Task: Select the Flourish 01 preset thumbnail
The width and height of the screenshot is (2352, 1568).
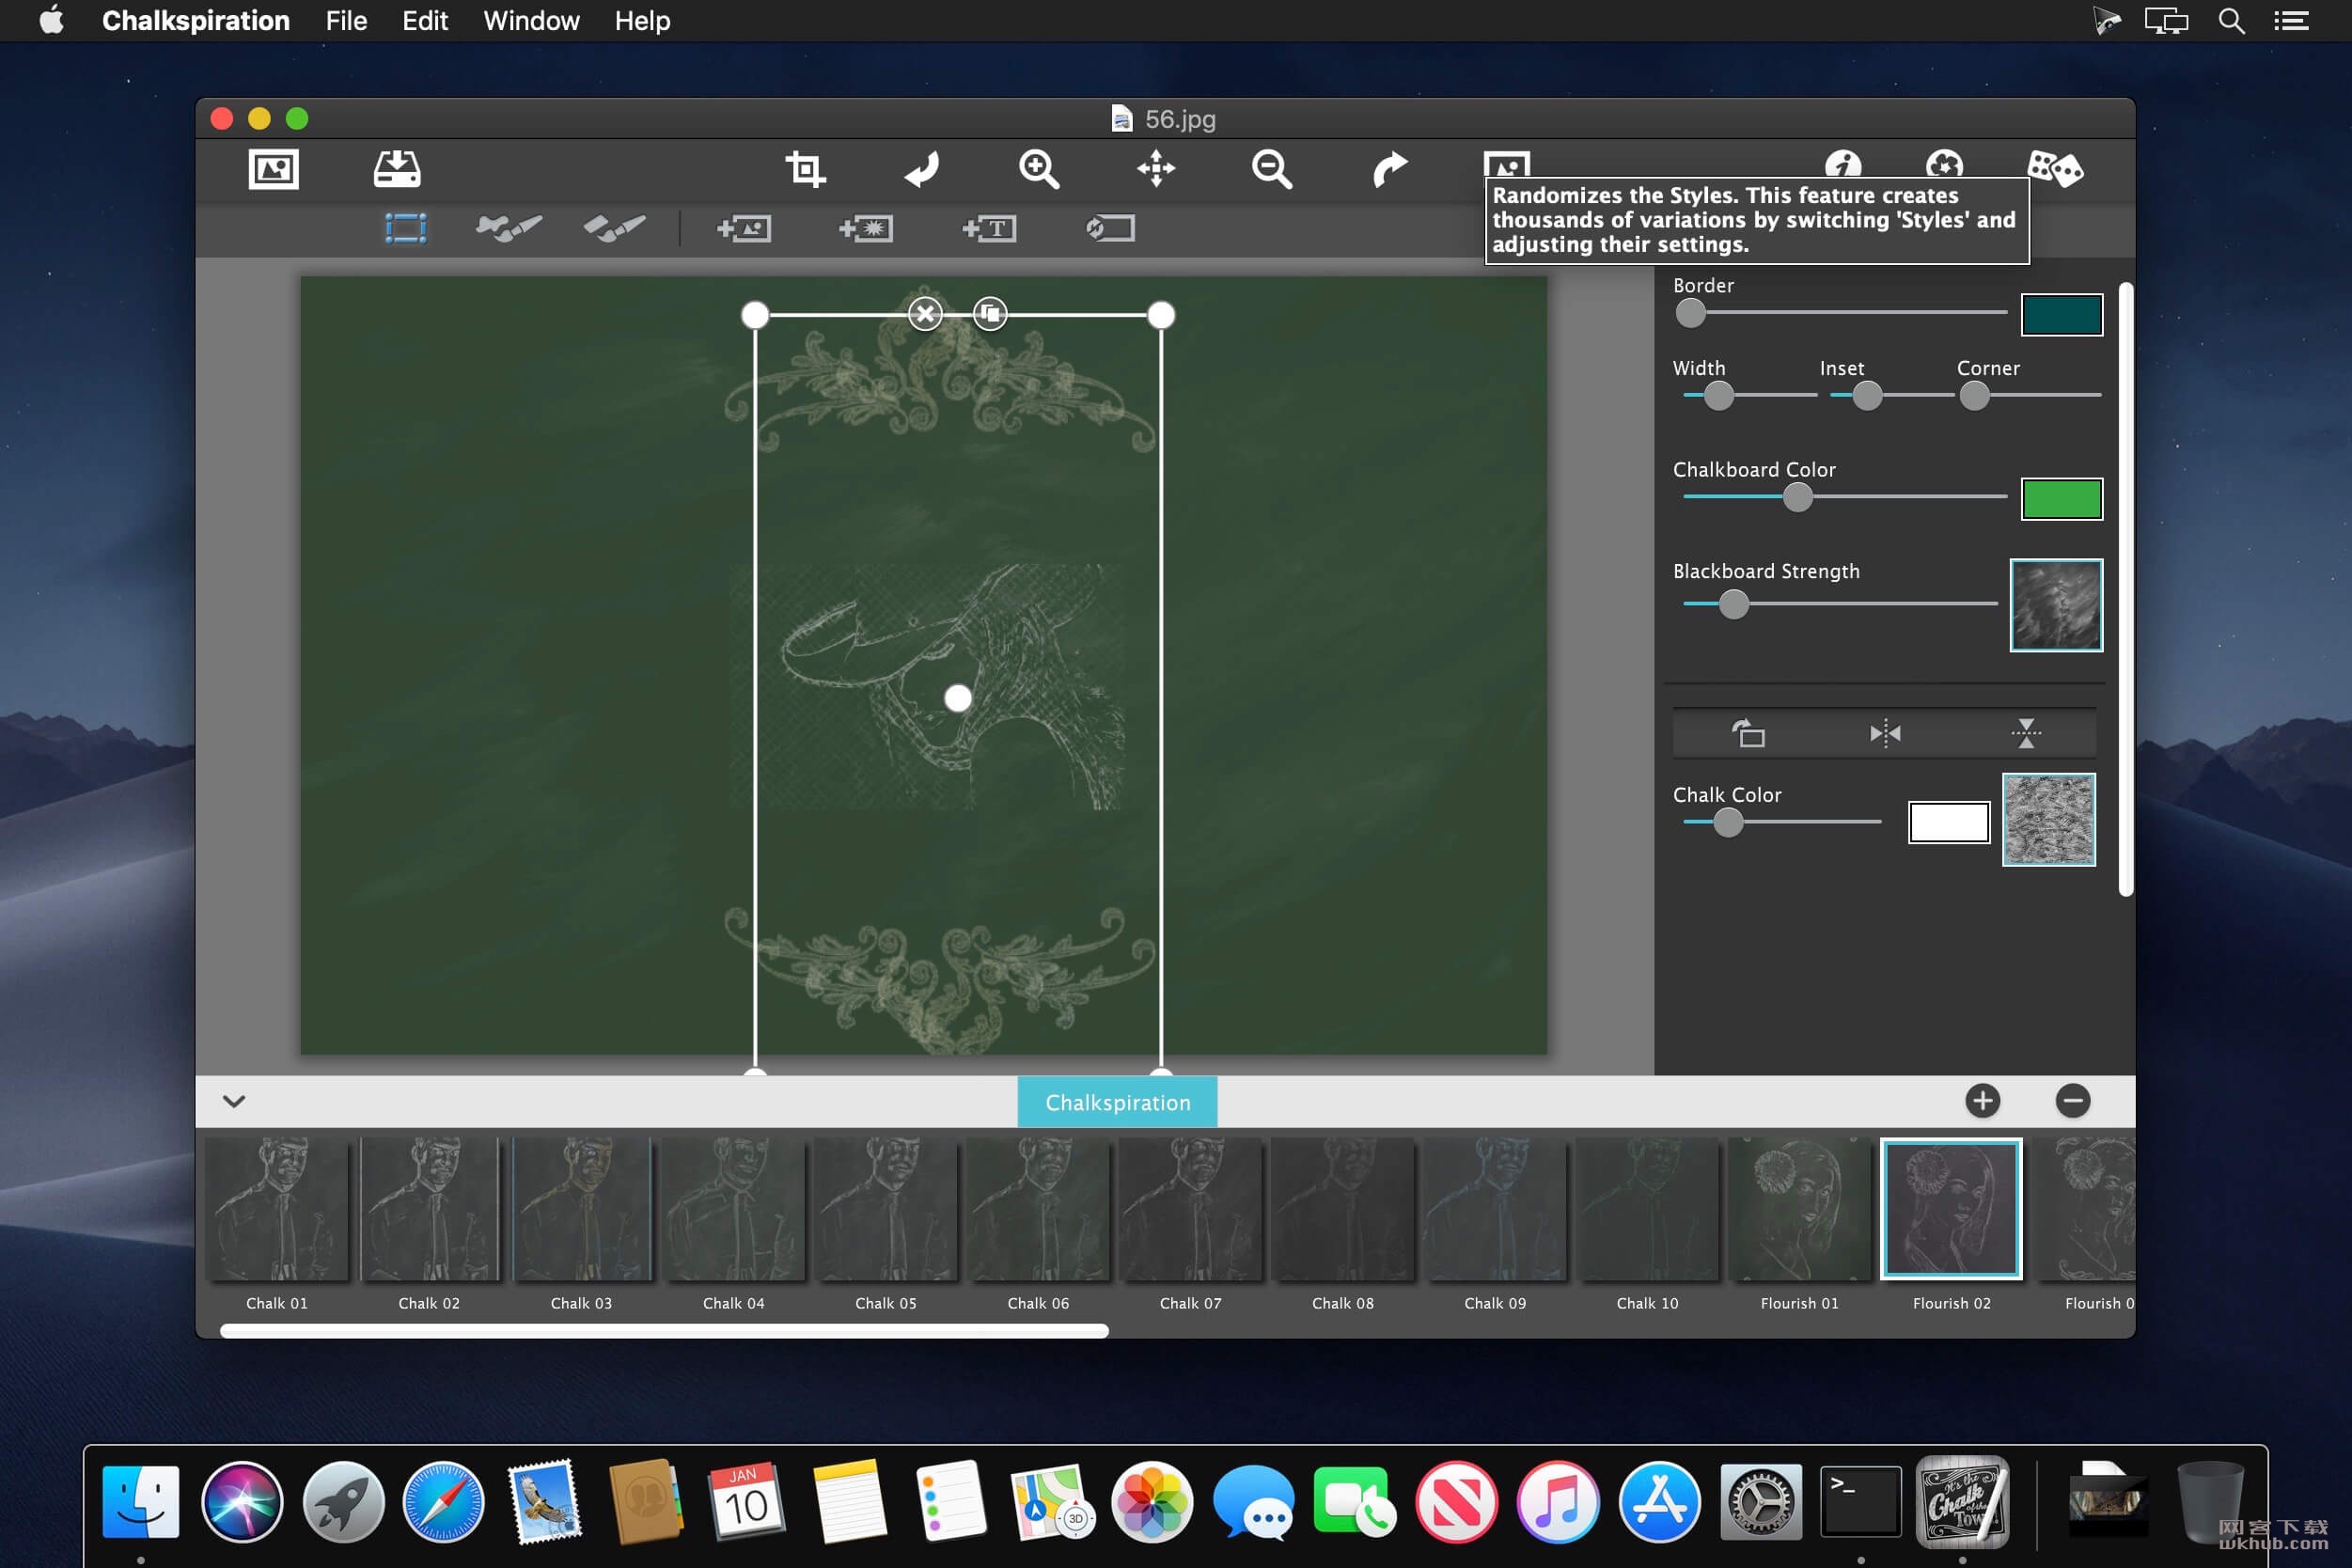Action: click(x=1799, y=1209)
